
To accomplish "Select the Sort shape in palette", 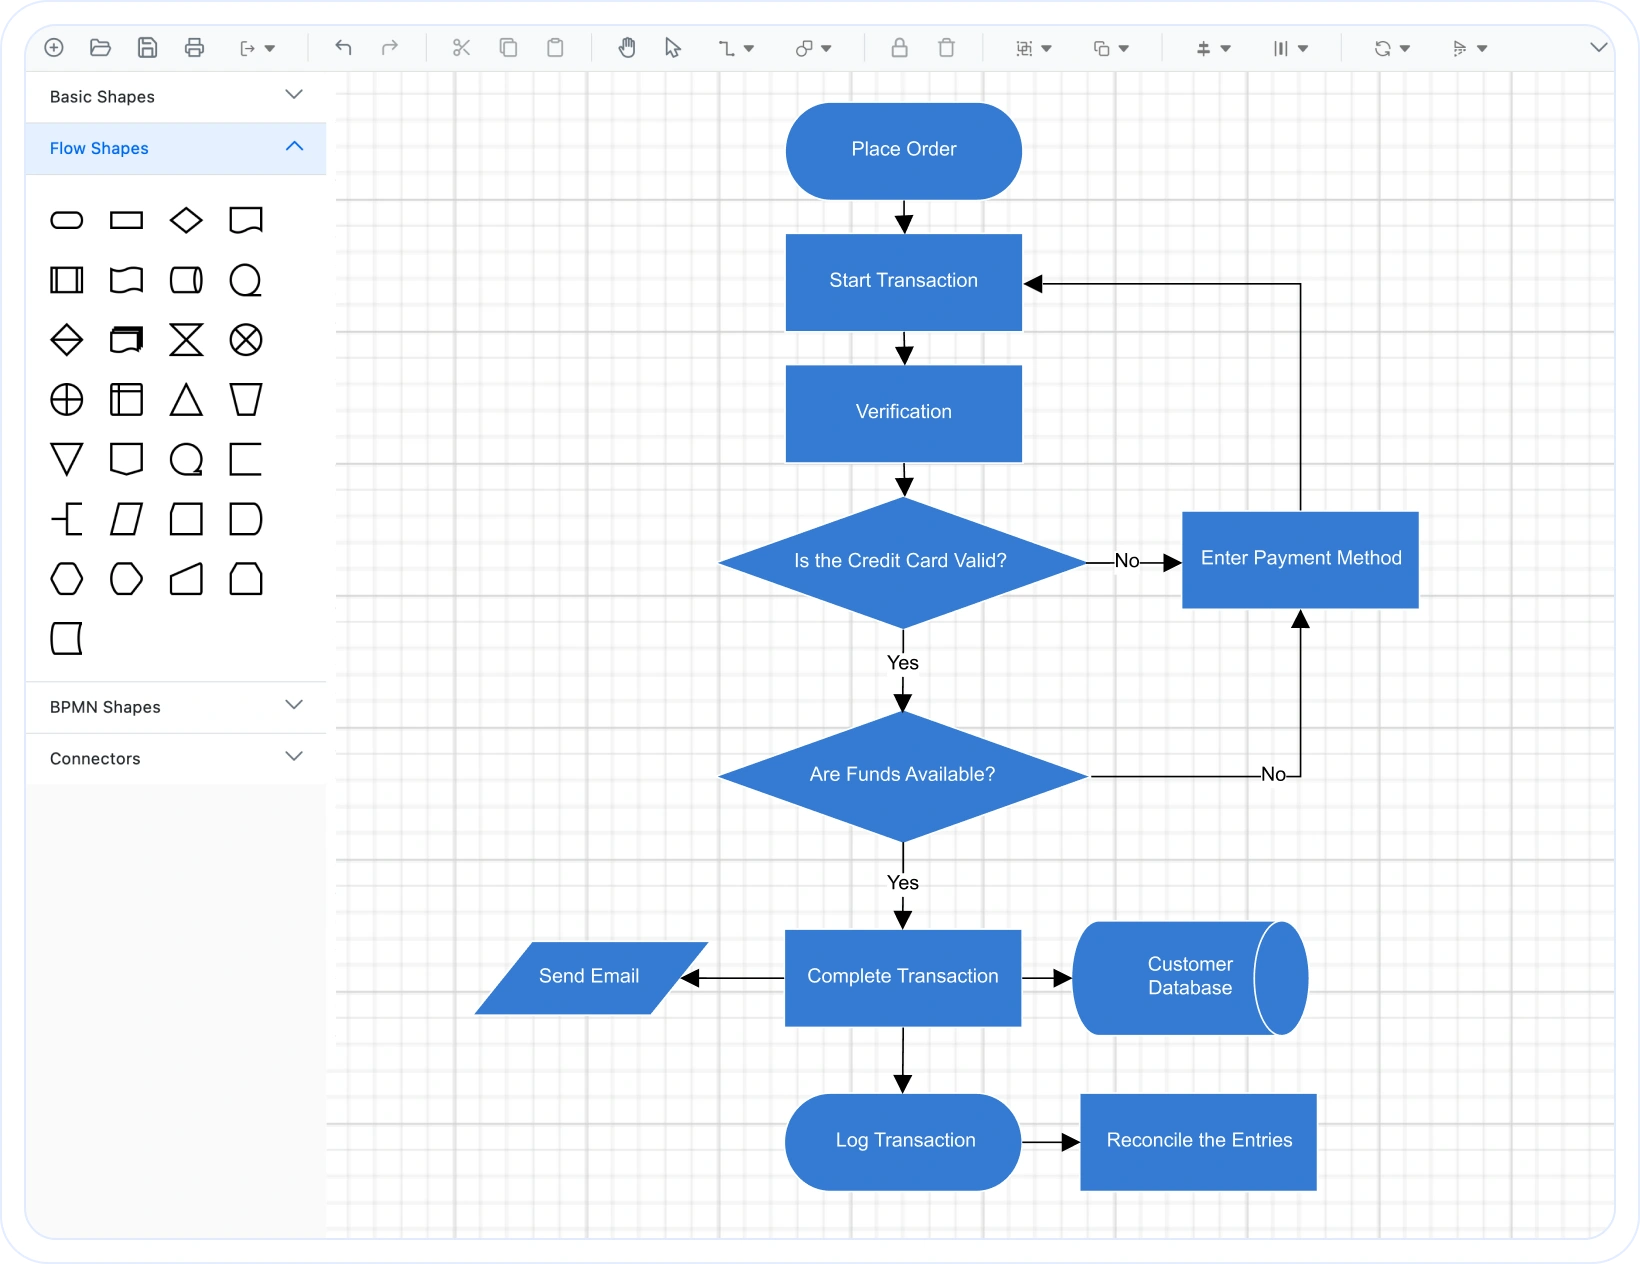I will tap(67, 340).
